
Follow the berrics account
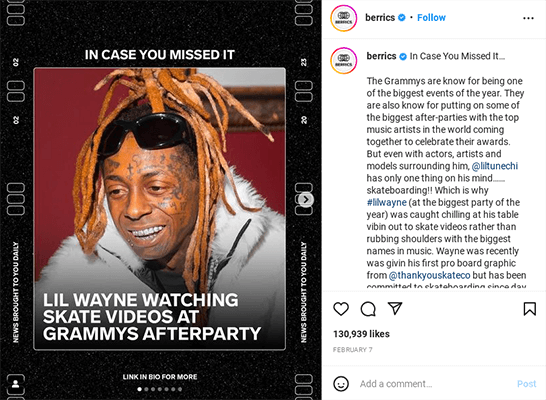431,17
